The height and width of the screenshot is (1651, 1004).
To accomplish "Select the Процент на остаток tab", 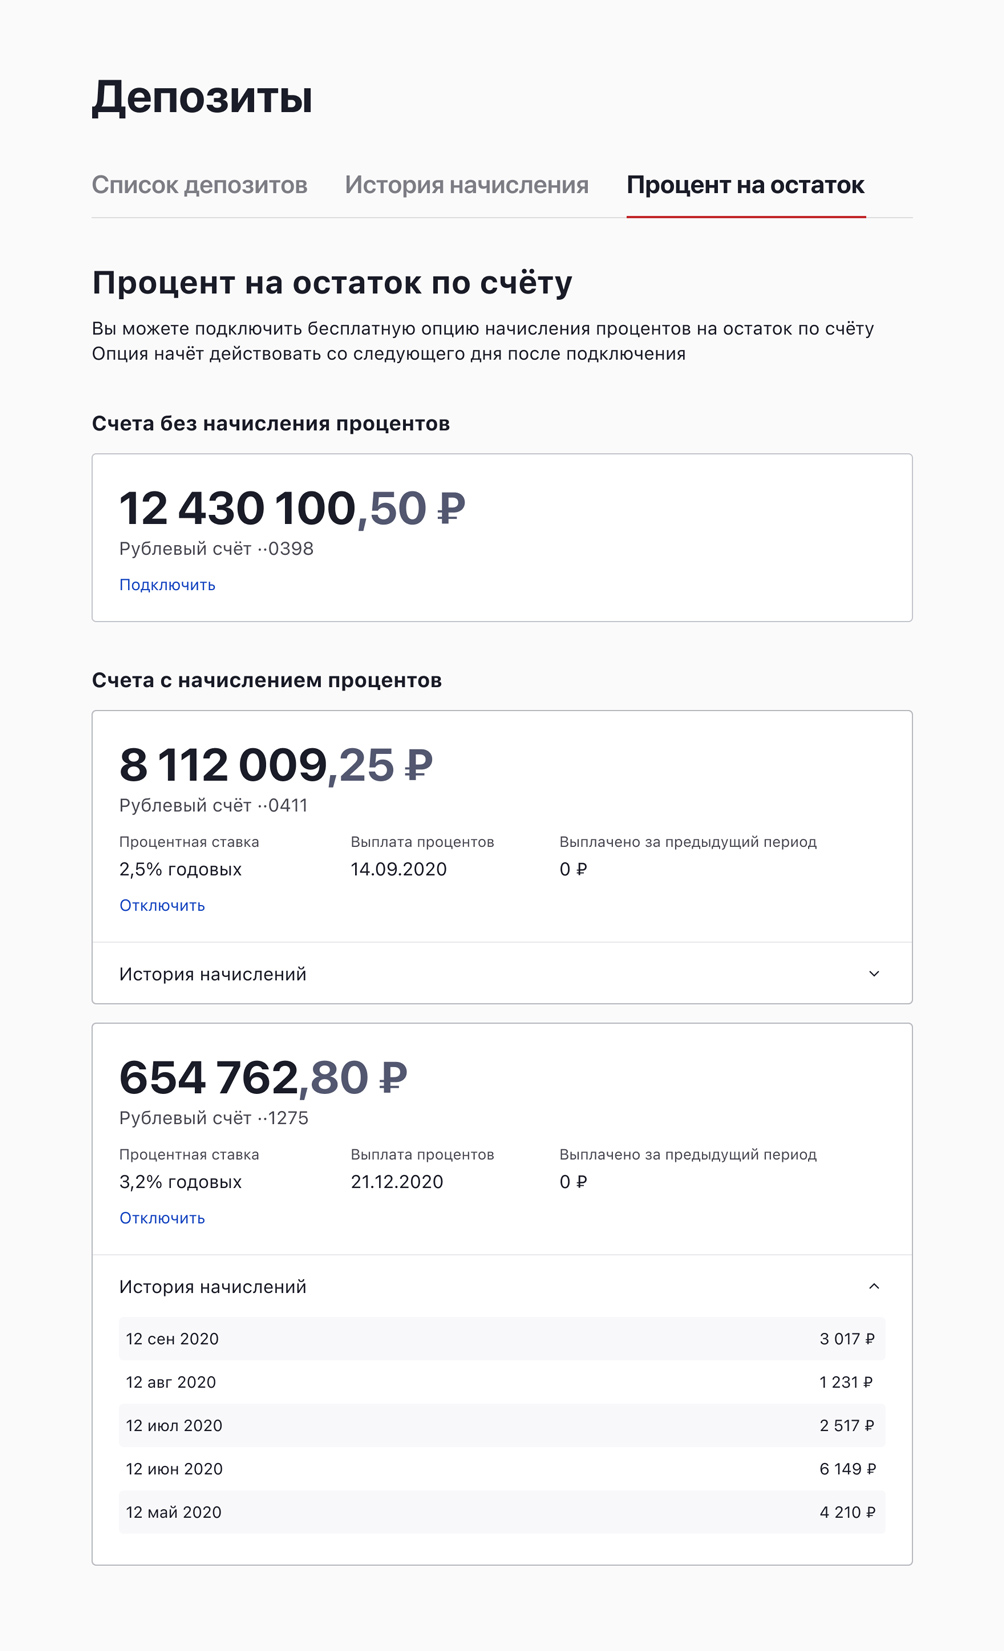I will tap(745, 185).
